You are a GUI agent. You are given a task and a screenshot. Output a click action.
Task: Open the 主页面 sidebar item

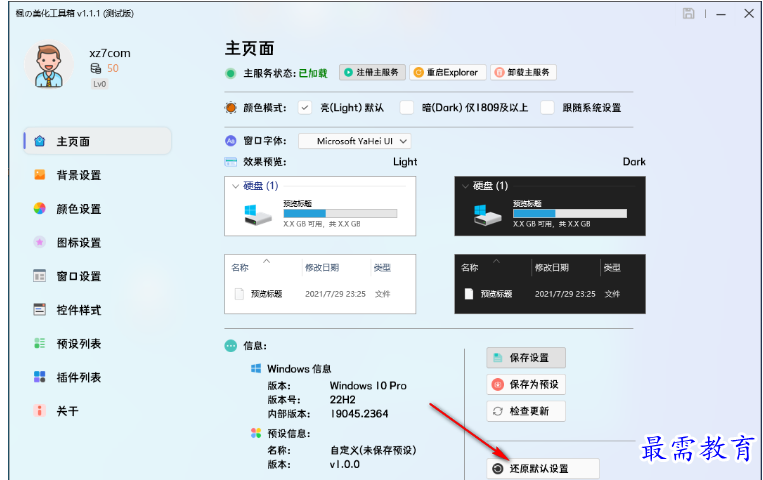(98, 141)
